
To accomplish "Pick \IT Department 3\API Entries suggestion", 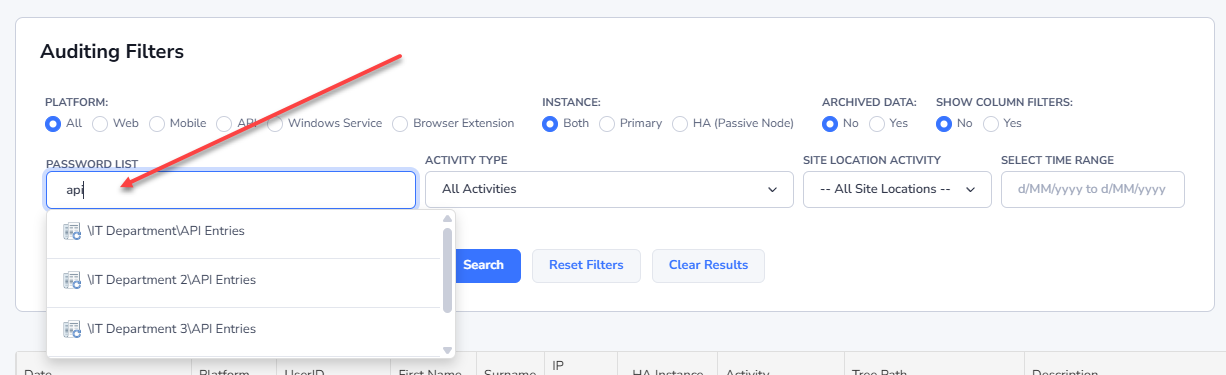I will pyautogui.click(x=244, y=329).
